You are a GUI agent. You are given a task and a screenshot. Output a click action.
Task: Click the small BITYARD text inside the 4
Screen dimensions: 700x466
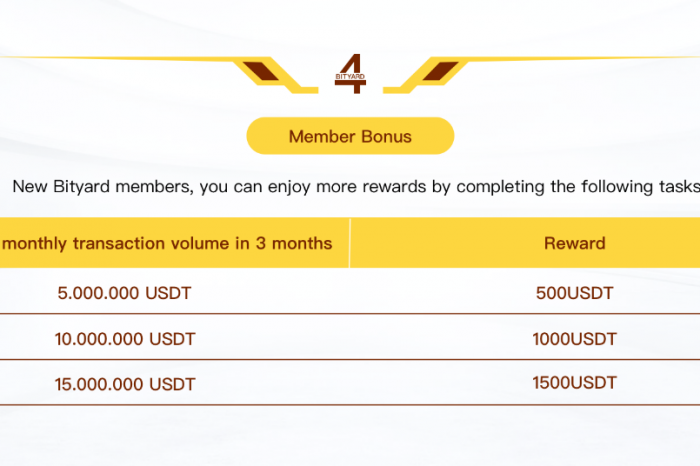(x=350, y=77)
